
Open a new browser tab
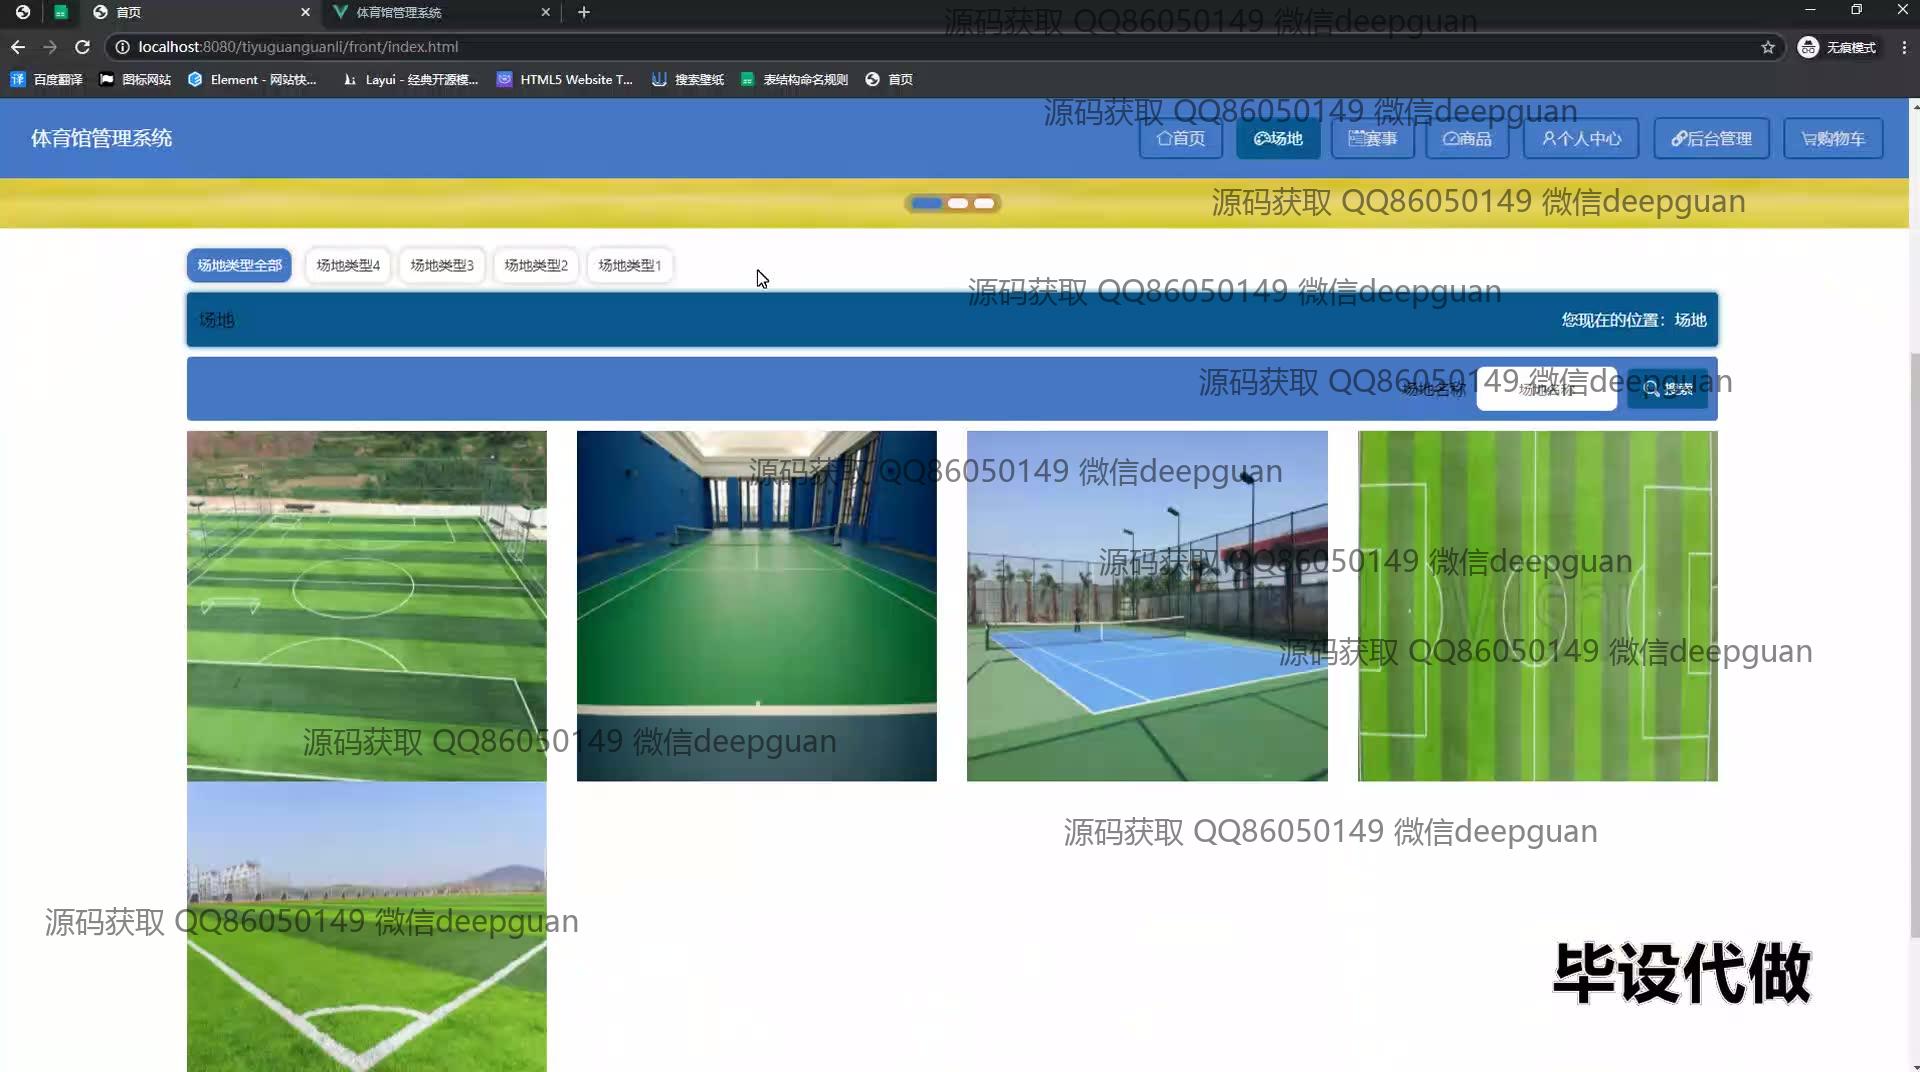point(584,12)
